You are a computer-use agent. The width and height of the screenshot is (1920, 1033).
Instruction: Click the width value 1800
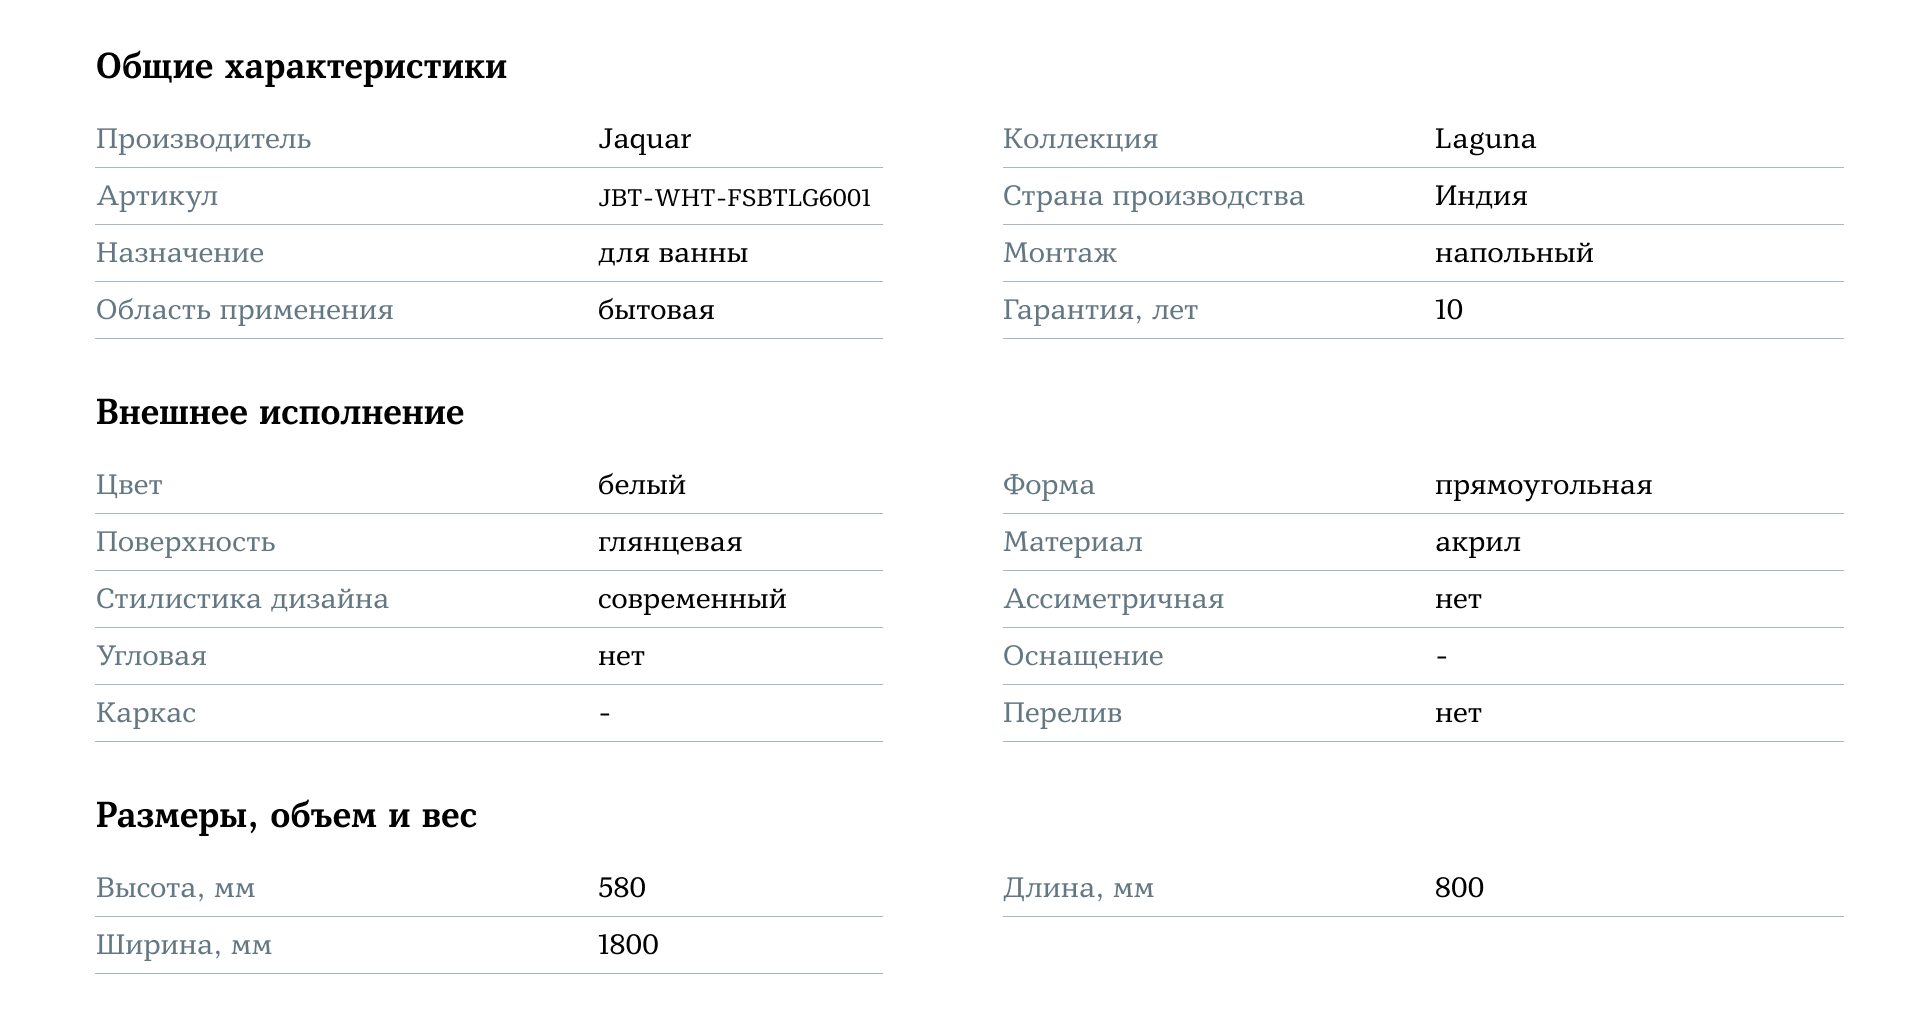[628, 945]
